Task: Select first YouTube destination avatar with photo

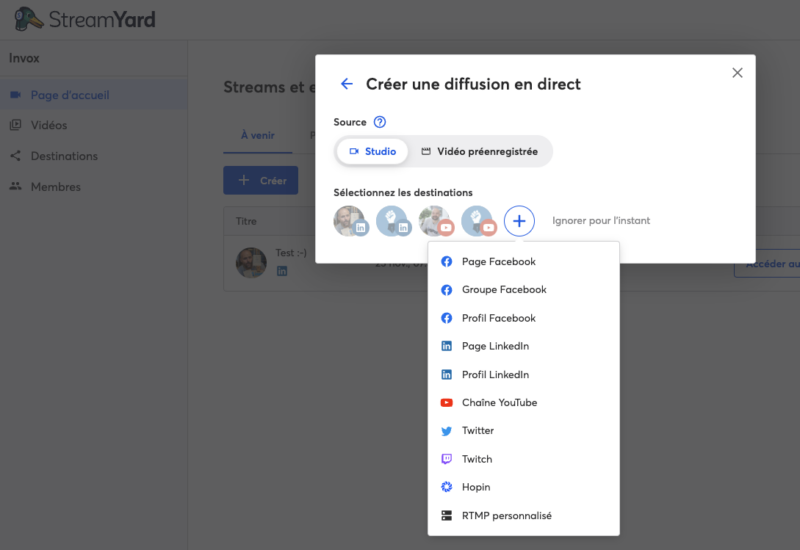Action: (435, 221)
